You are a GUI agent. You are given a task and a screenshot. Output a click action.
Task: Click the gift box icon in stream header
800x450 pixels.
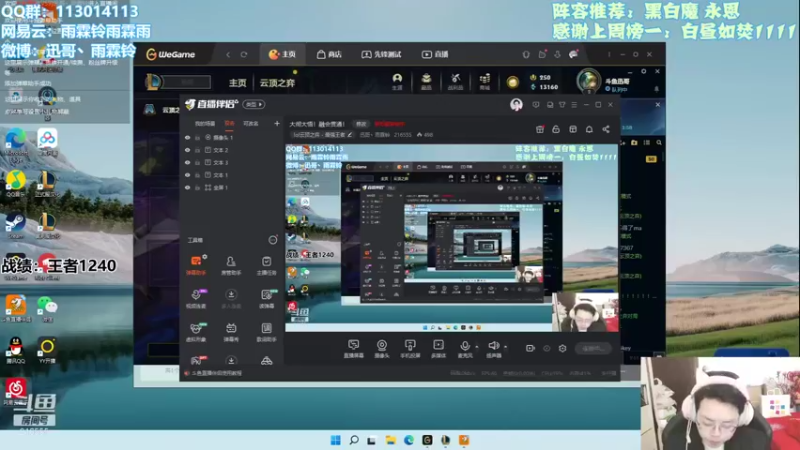540,129
